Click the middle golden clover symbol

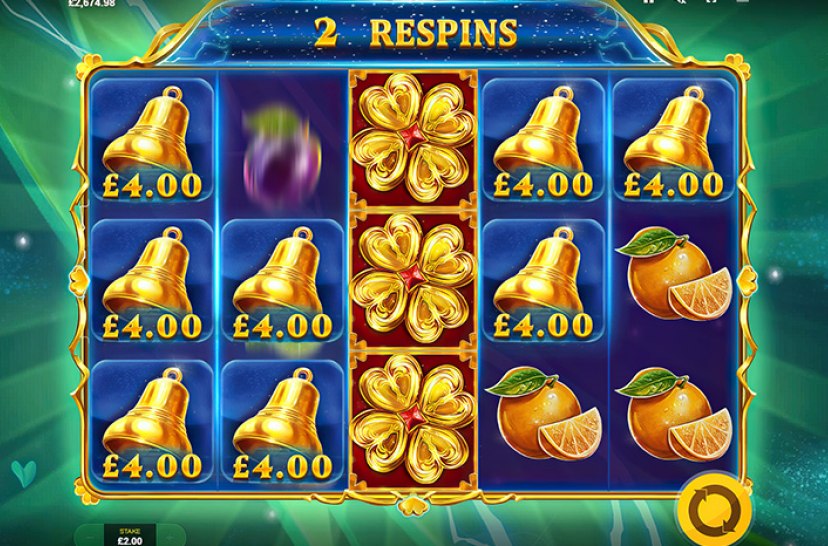[413, 280]
